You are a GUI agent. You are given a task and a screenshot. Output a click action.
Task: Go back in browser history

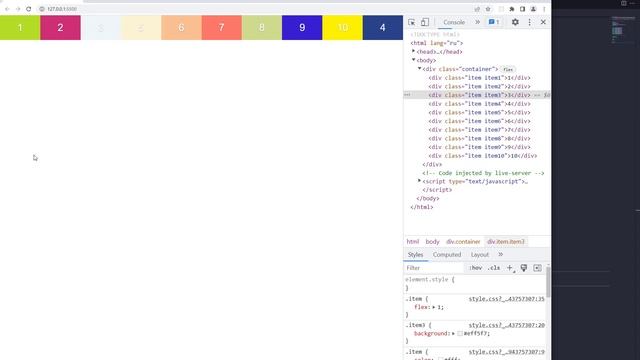click(x=7, y=9)
